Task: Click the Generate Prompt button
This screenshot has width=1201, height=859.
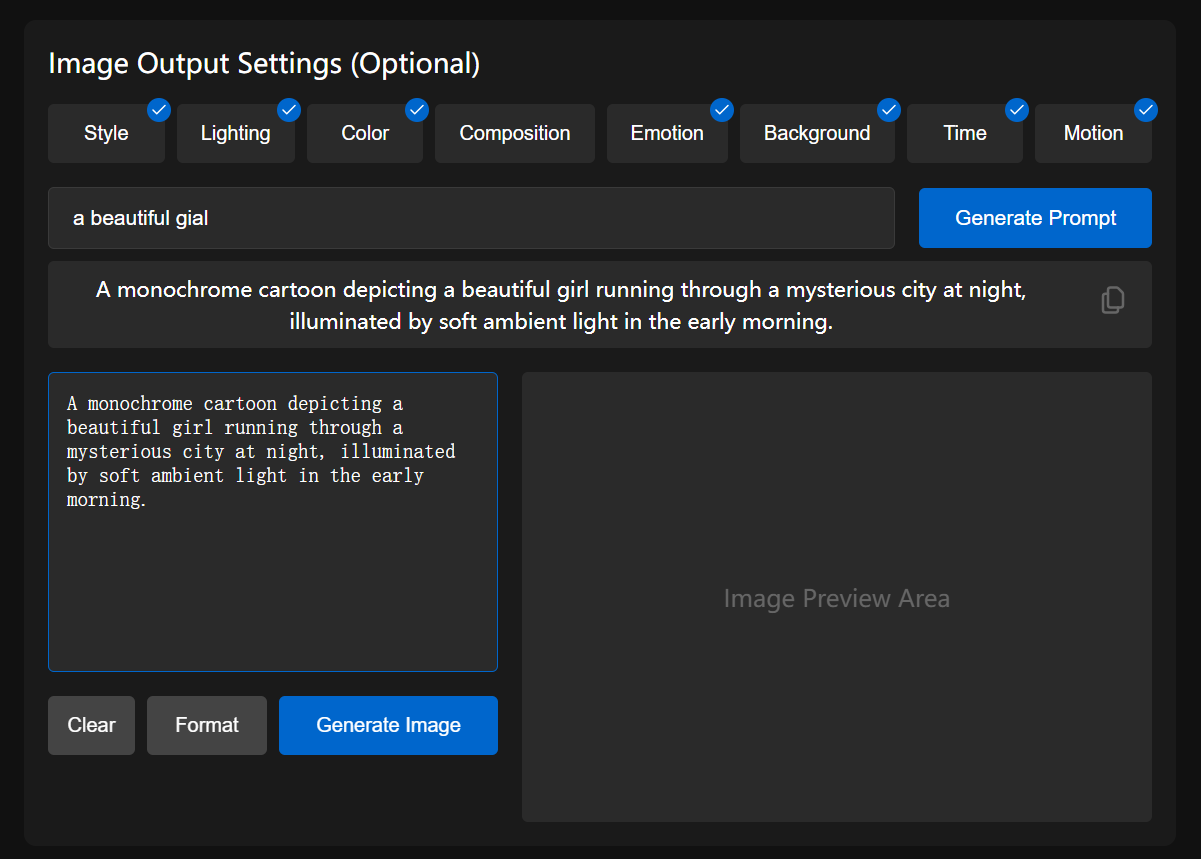Action: (1035, 218)
